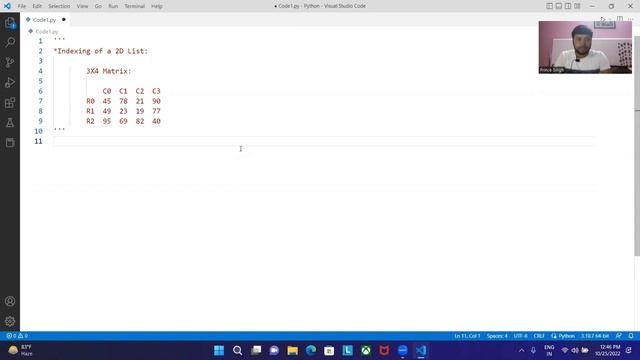Select Python interpreter 3.10.7 64-bit
Viewport: 640px width, 360px height.
(x=595, y=336)
